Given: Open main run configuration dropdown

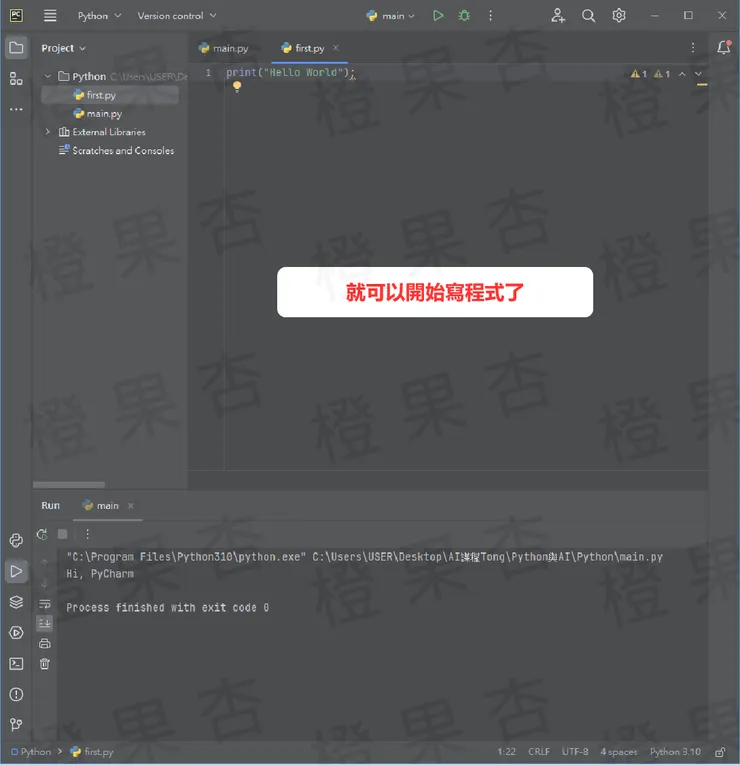Looking at the screenshot, I should pyautogui.click(x=390, y=16).
